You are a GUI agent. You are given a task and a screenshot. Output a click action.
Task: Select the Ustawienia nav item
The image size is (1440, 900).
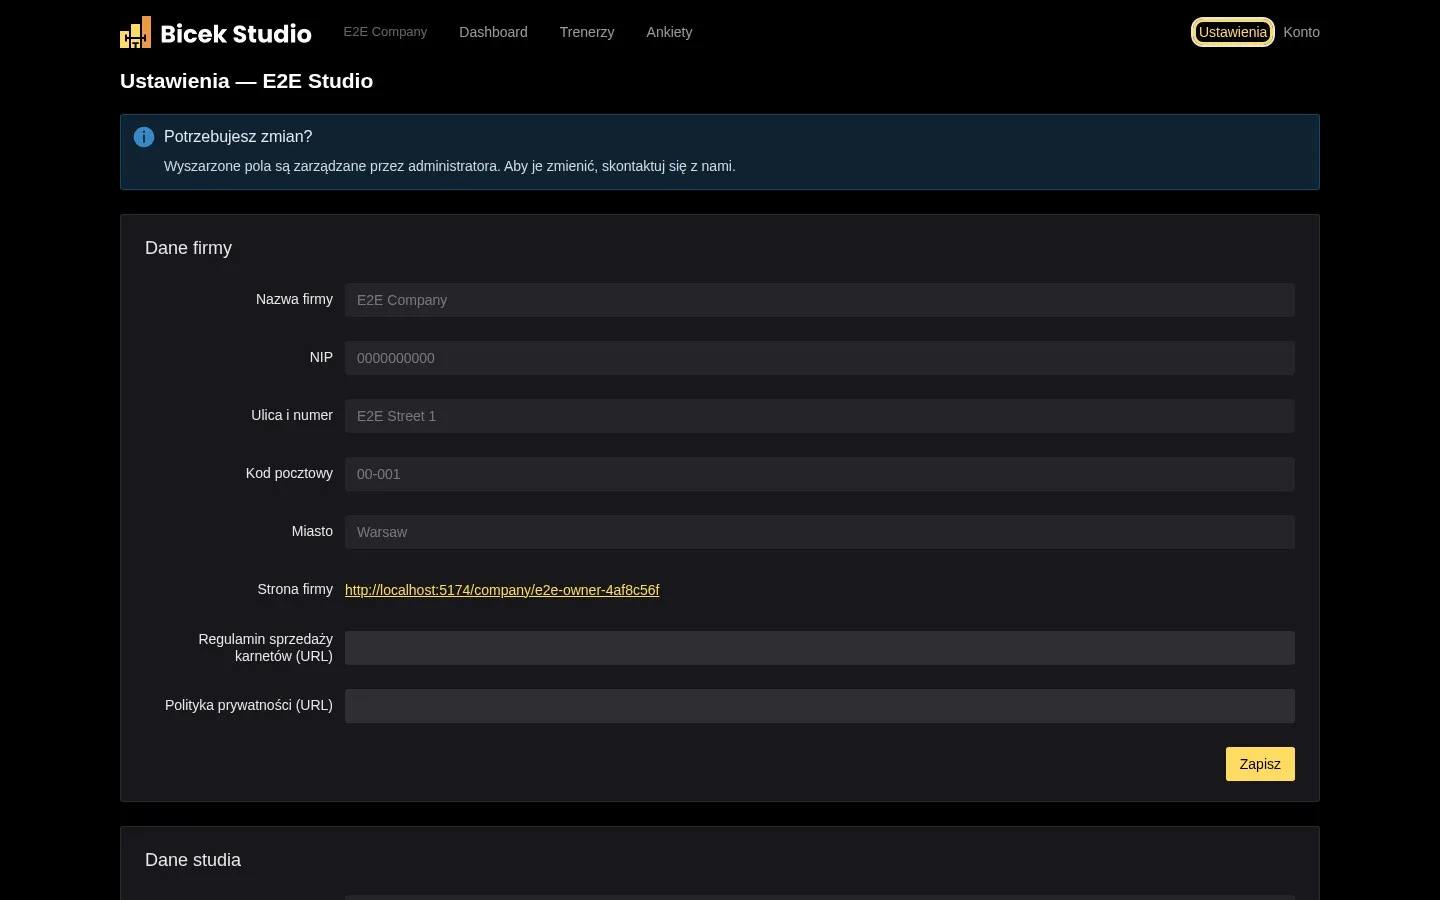(x=1232, y=32)
